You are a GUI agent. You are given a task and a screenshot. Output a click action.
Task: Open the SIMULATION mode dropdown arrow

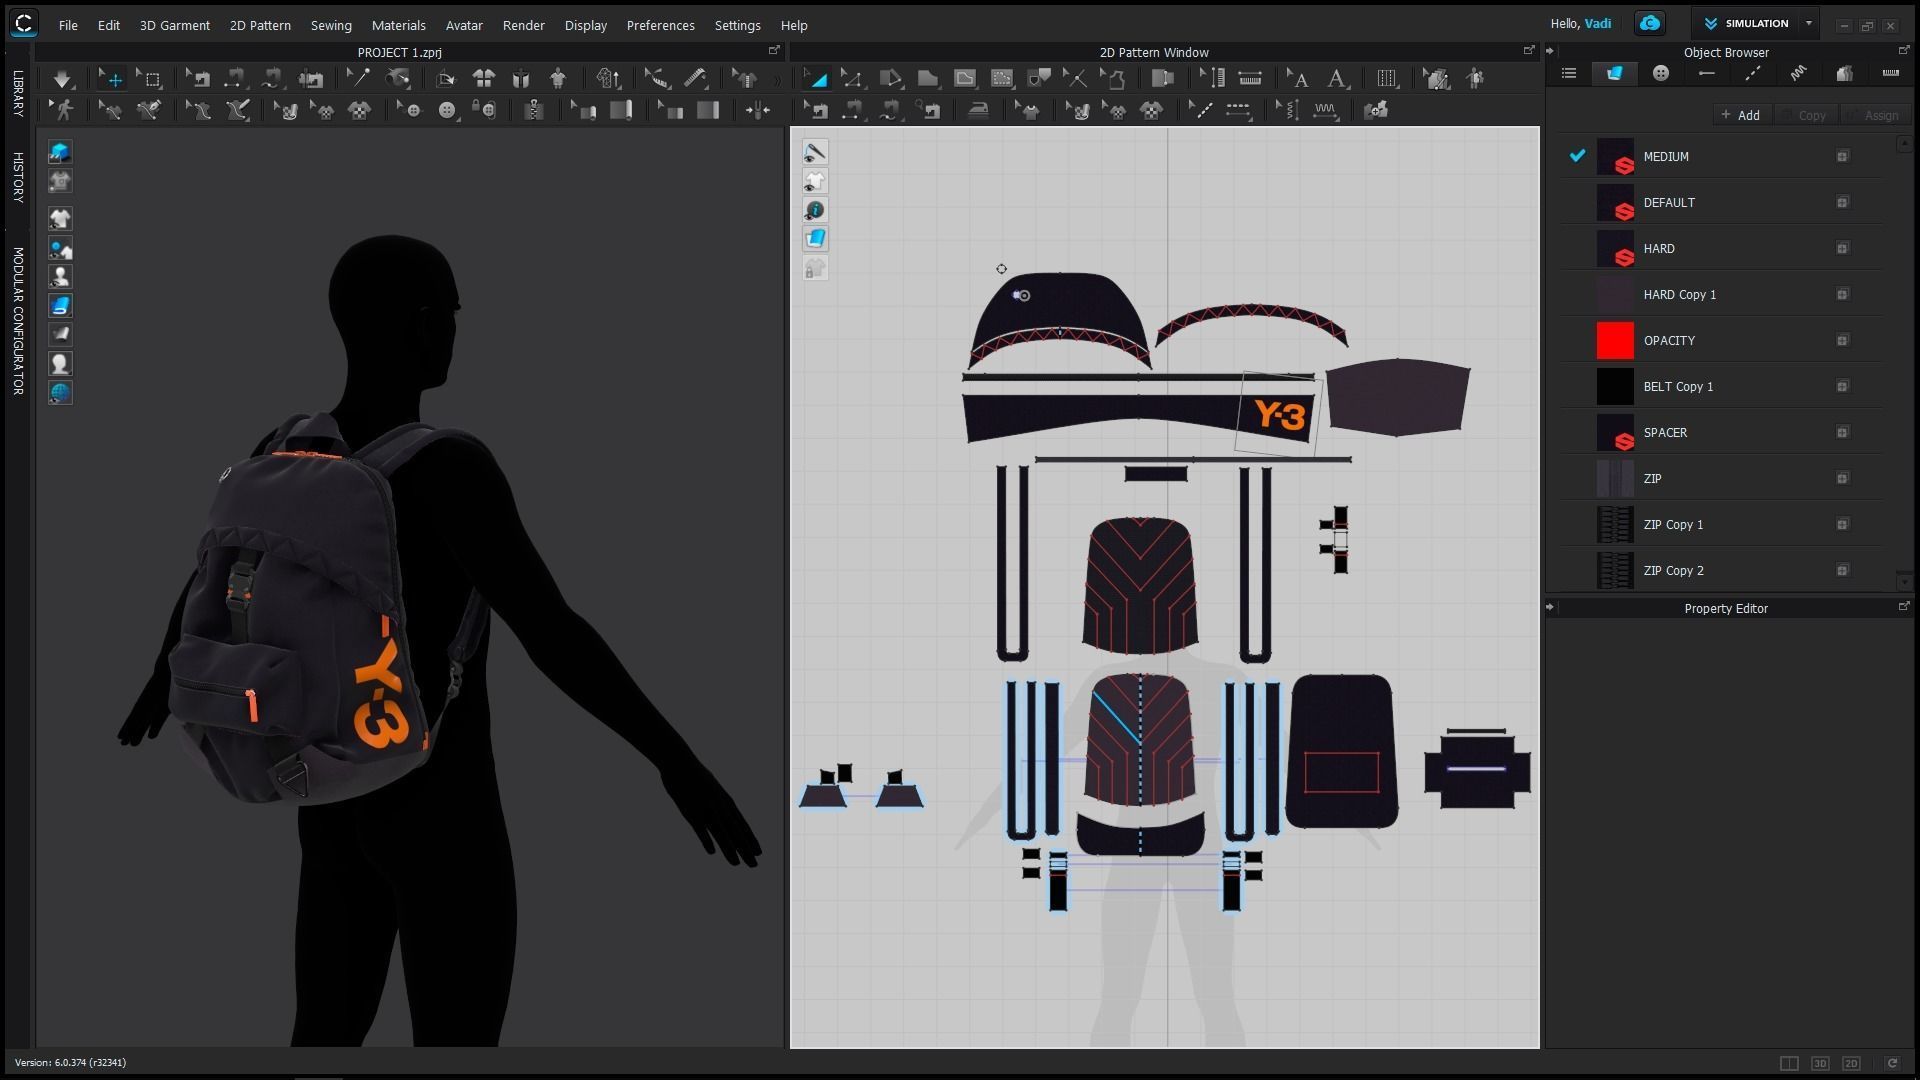click(1808, 23)
